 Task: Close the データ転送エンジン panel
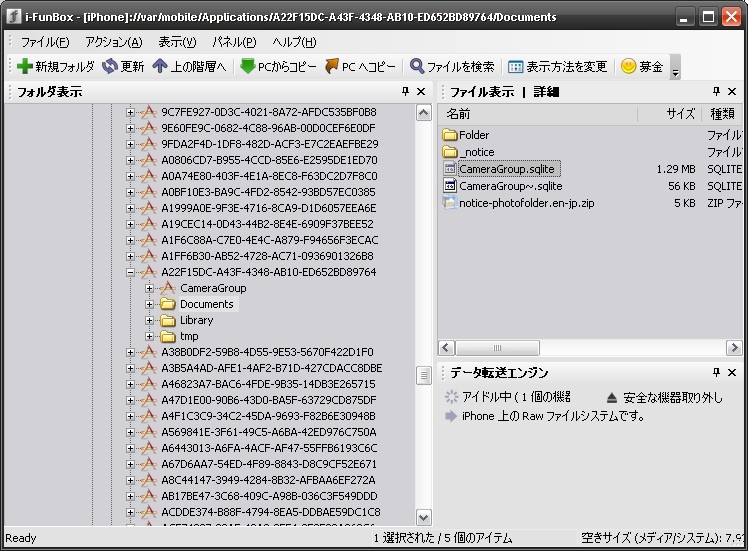click(732, 372)
